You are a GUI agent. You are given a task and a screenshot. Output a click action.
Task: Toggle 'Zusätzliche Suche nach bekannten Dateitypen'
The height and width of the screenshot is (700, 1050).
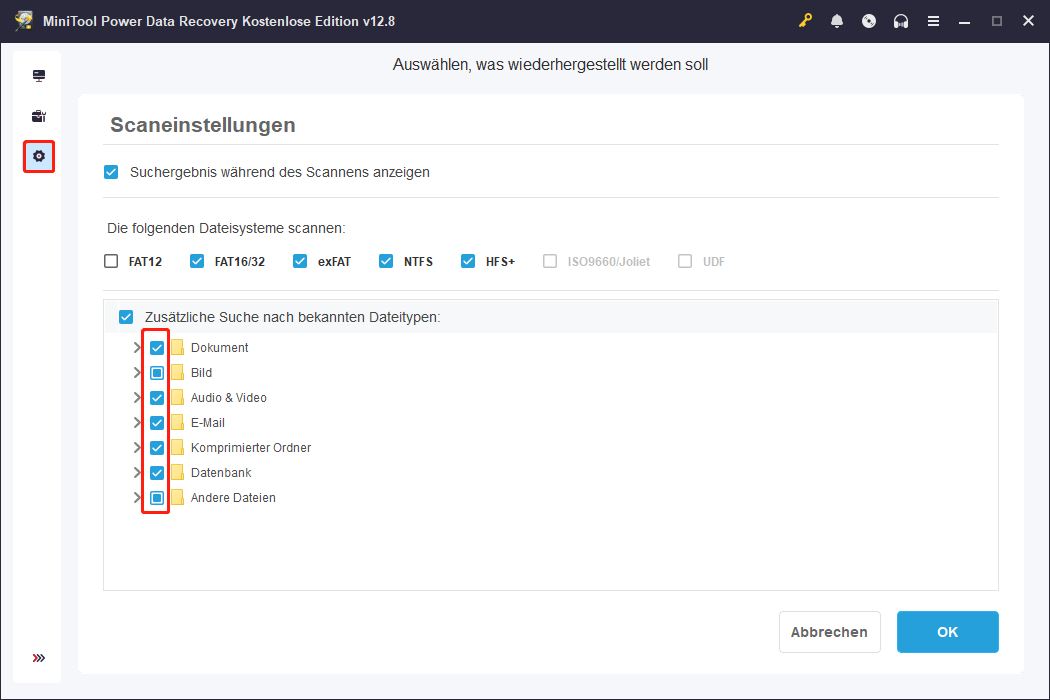coord(126,317)
